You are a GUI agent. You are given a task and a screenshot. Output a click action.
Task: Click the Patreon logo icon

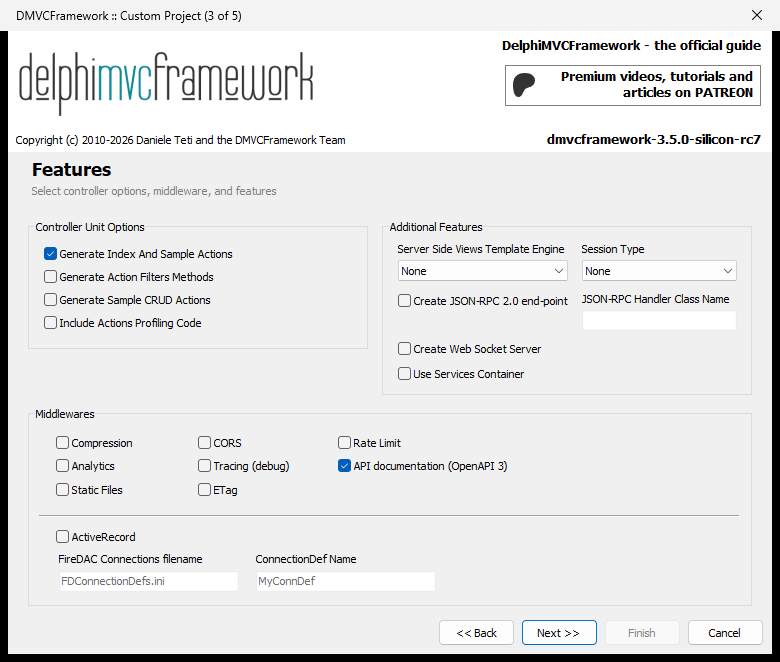pyautogui.click(x=524, y=85)
